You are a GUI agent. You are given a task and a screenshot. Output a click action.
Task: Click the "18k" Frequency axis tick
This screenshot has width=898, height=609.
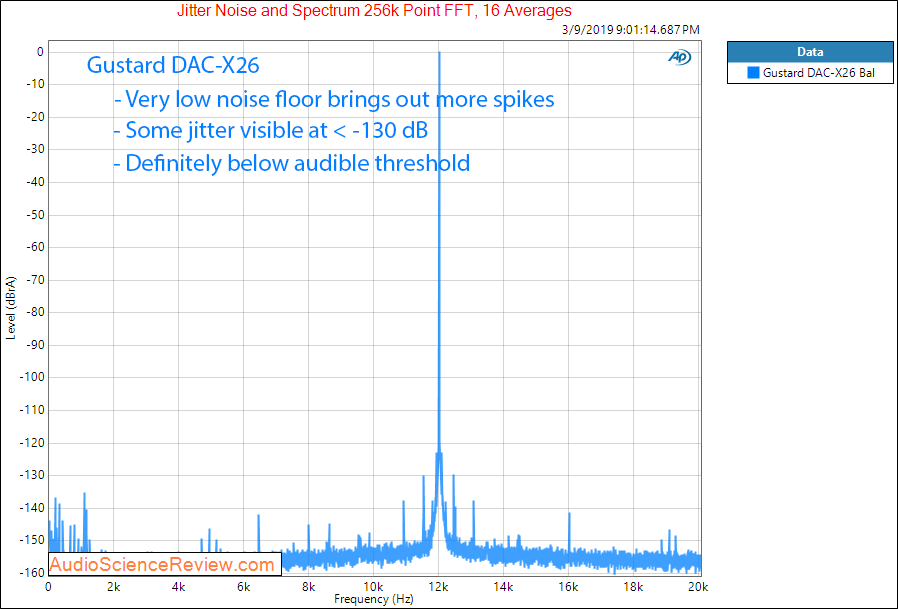[633, 587]
